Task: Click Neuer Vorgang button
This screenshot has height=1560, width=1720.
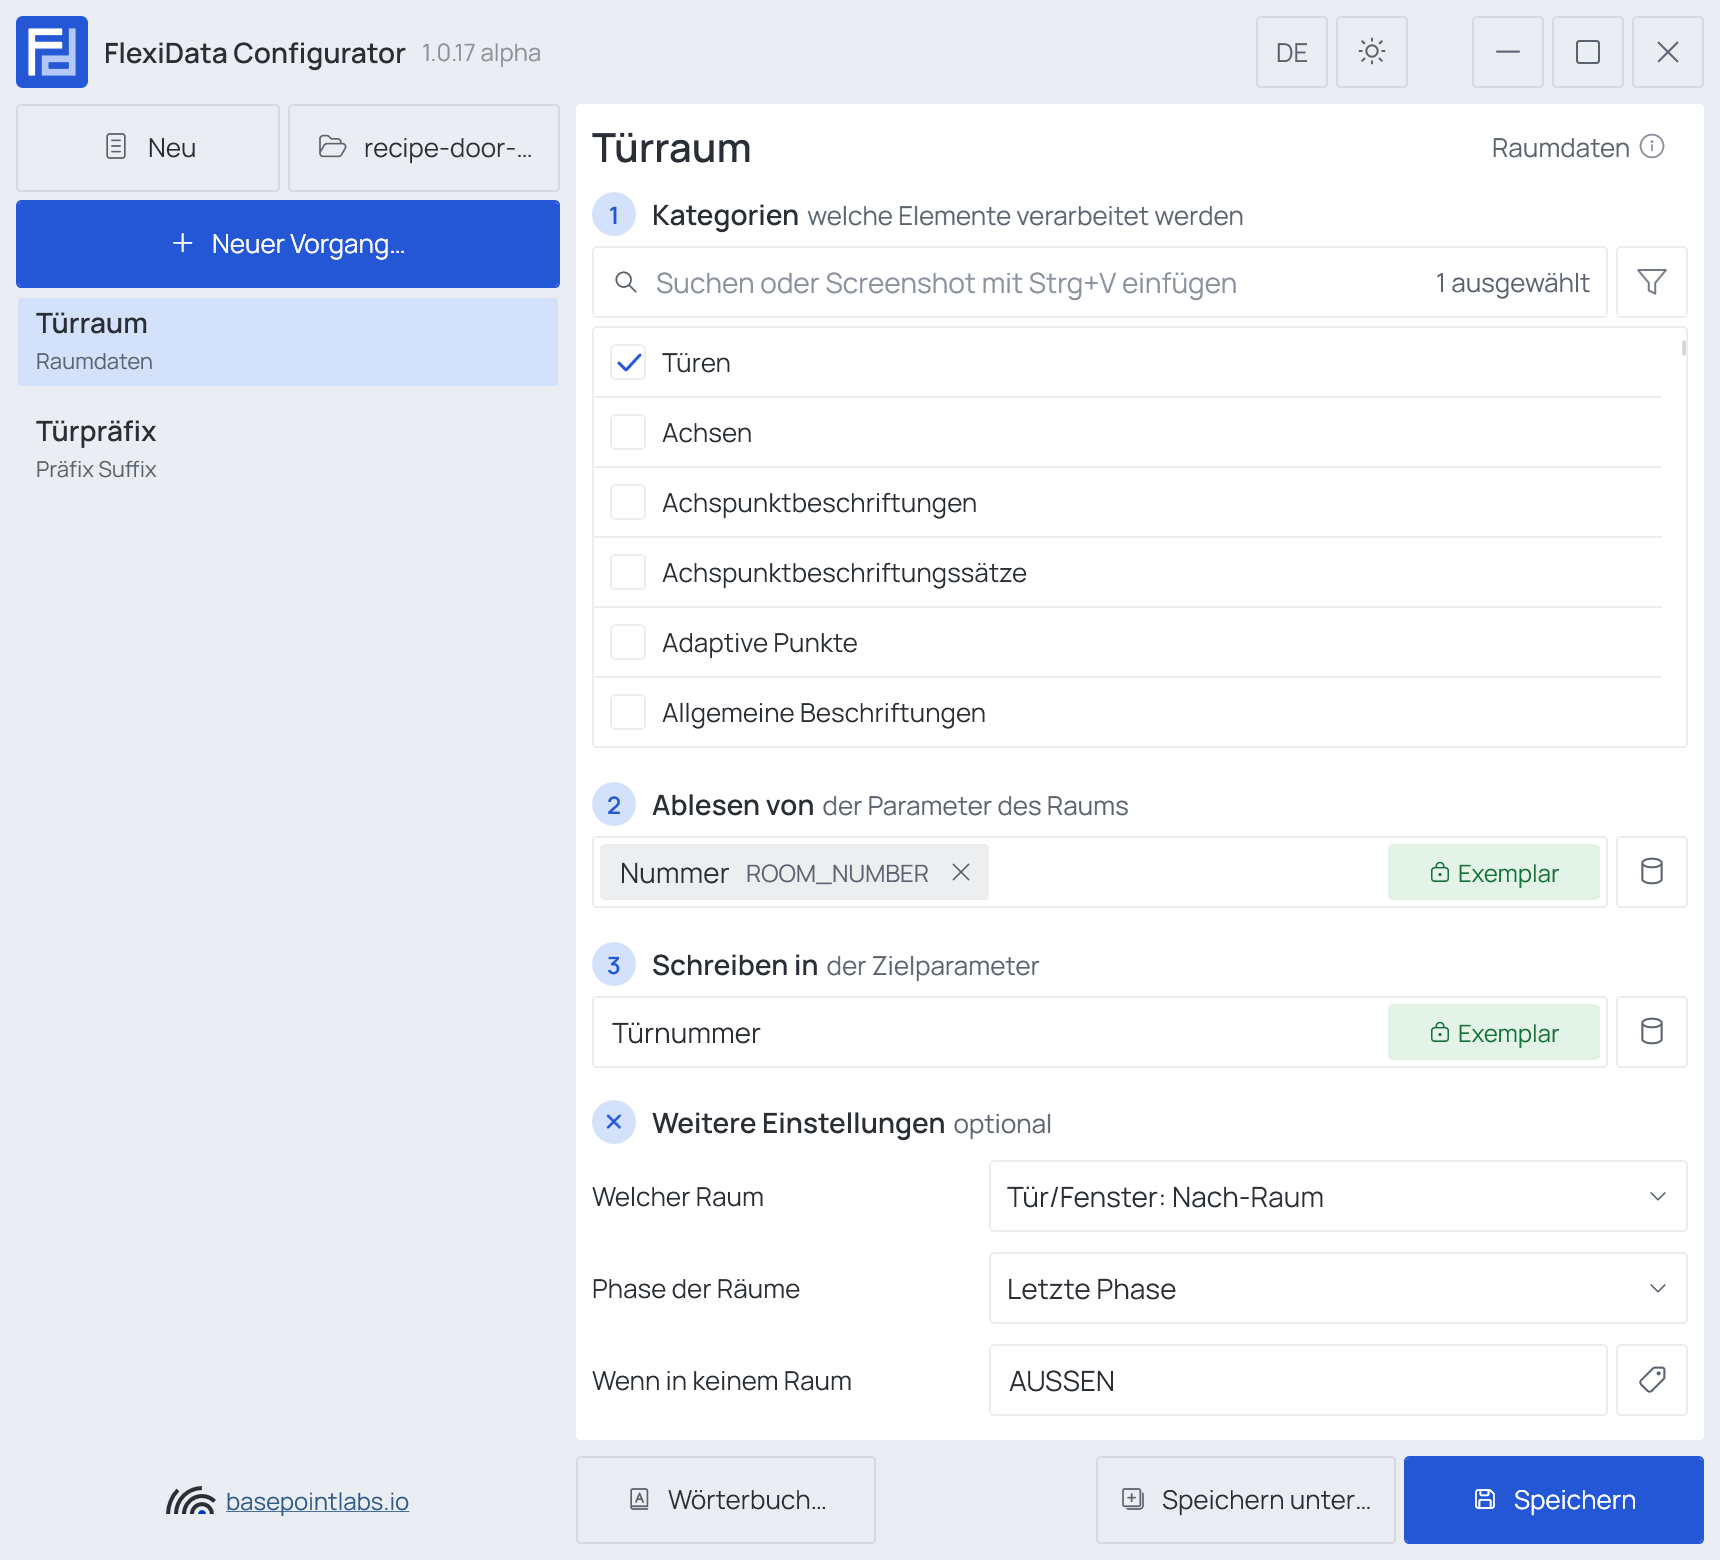Action: tap(288, 244)
